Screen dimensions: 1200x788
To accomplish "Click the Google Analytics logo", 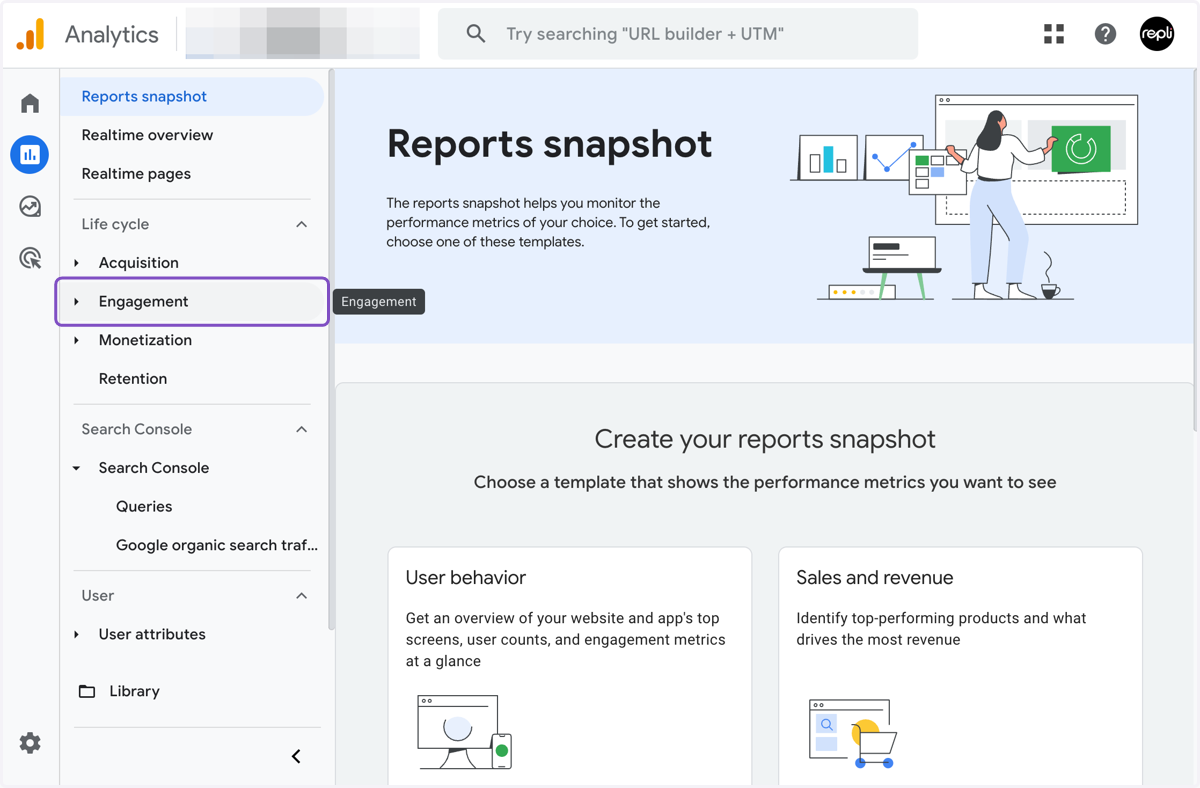I will pyautogui.click(x=31, y=34).
